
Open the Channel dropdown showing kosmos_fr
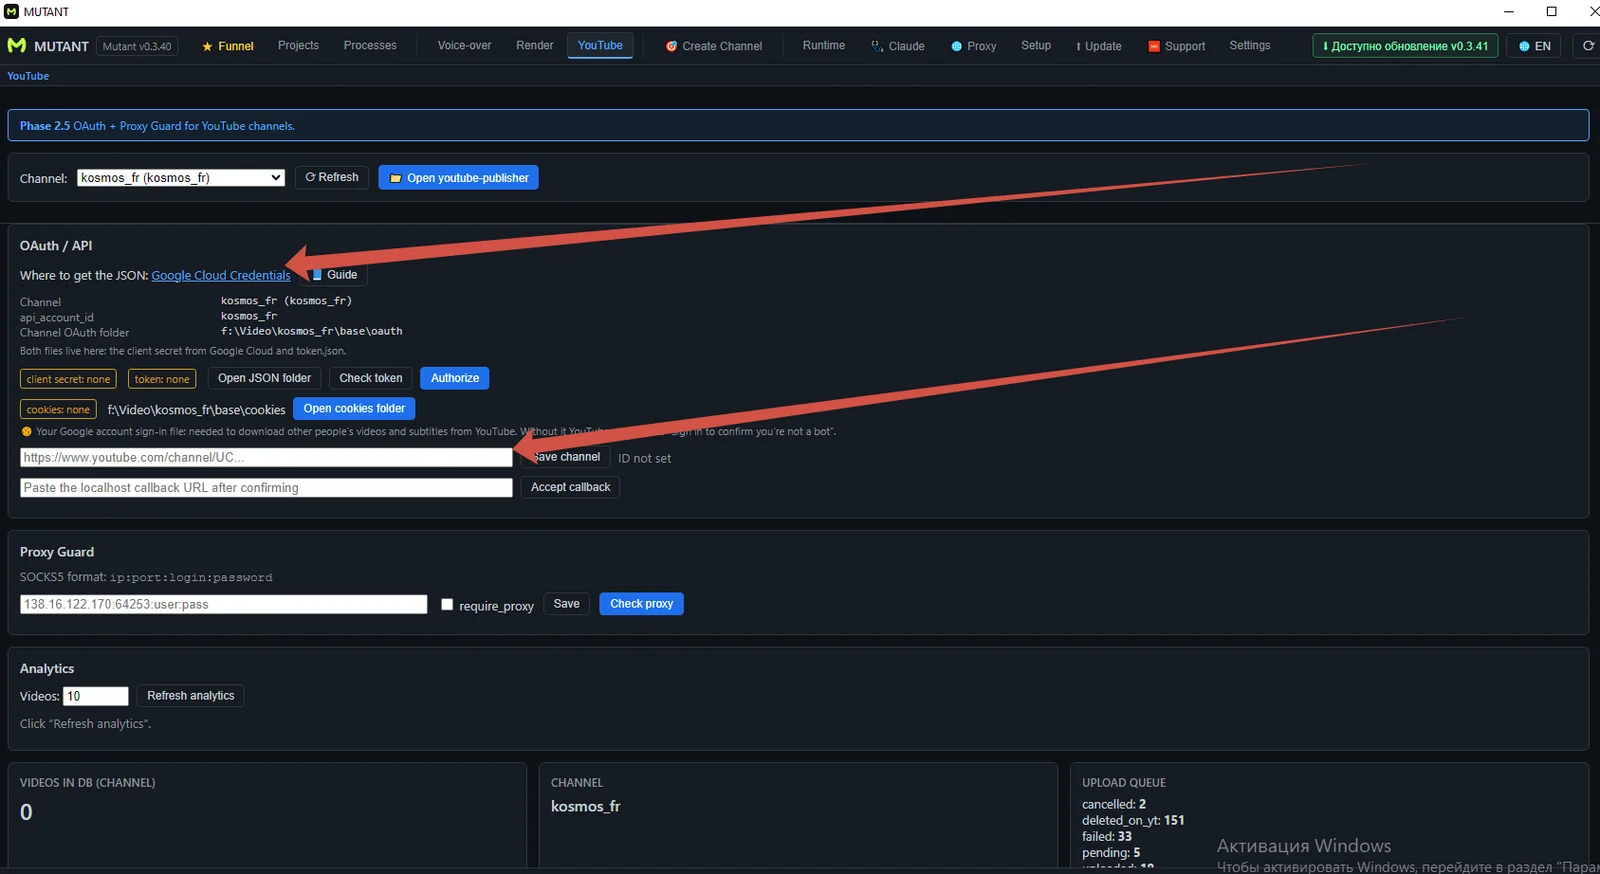[181, 178]
